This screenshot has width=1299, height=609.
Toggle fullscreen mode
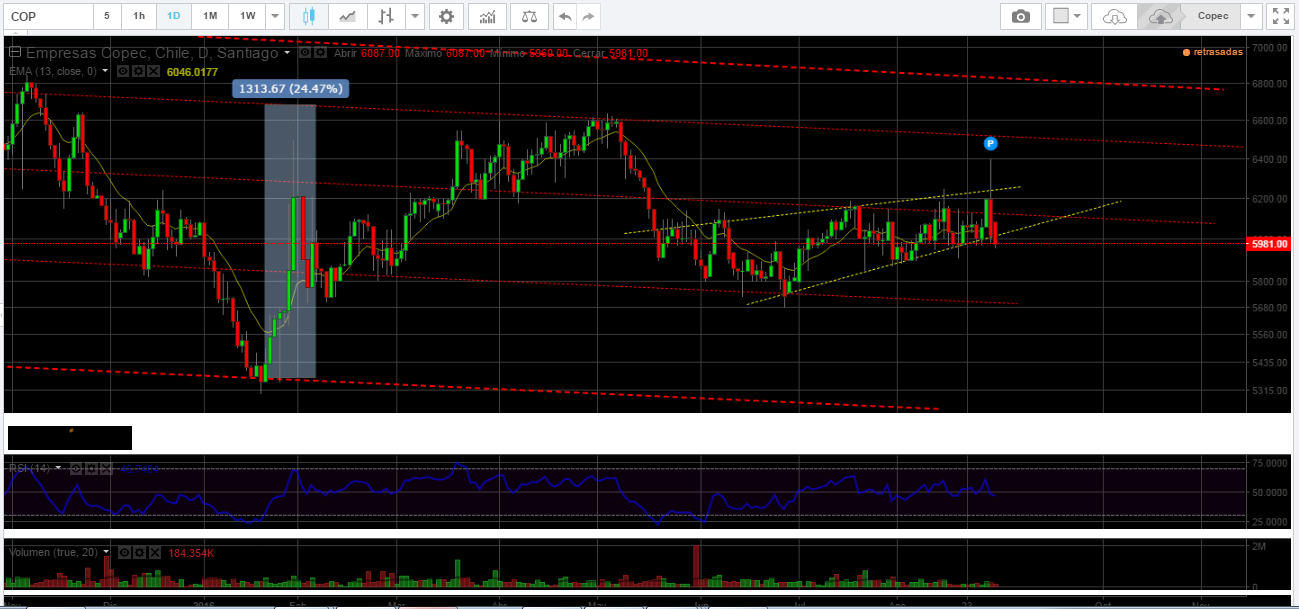click(1280, 16)
